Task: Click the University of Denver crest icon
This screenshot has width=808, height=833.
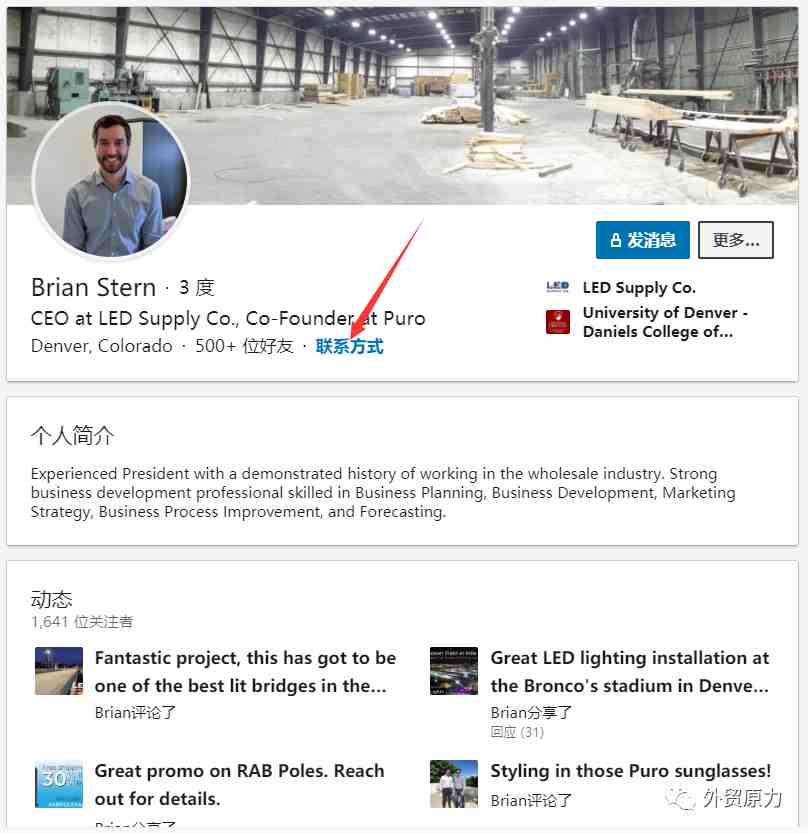Action: click(558, 322)
